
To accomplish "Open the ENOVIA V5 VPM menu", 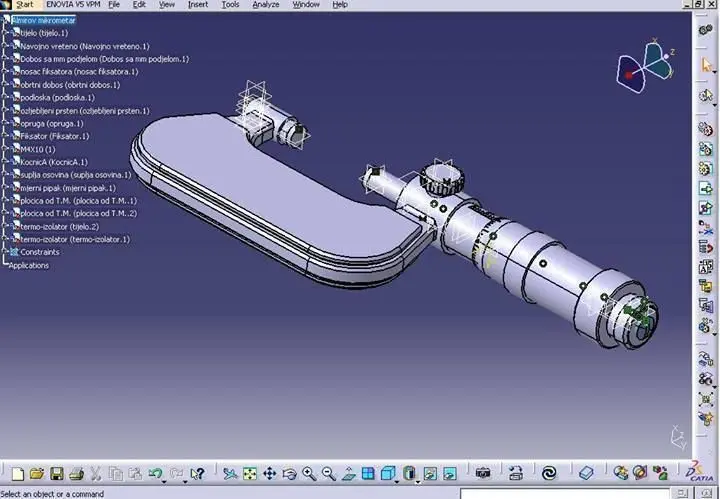I will [x=73, y=5].
